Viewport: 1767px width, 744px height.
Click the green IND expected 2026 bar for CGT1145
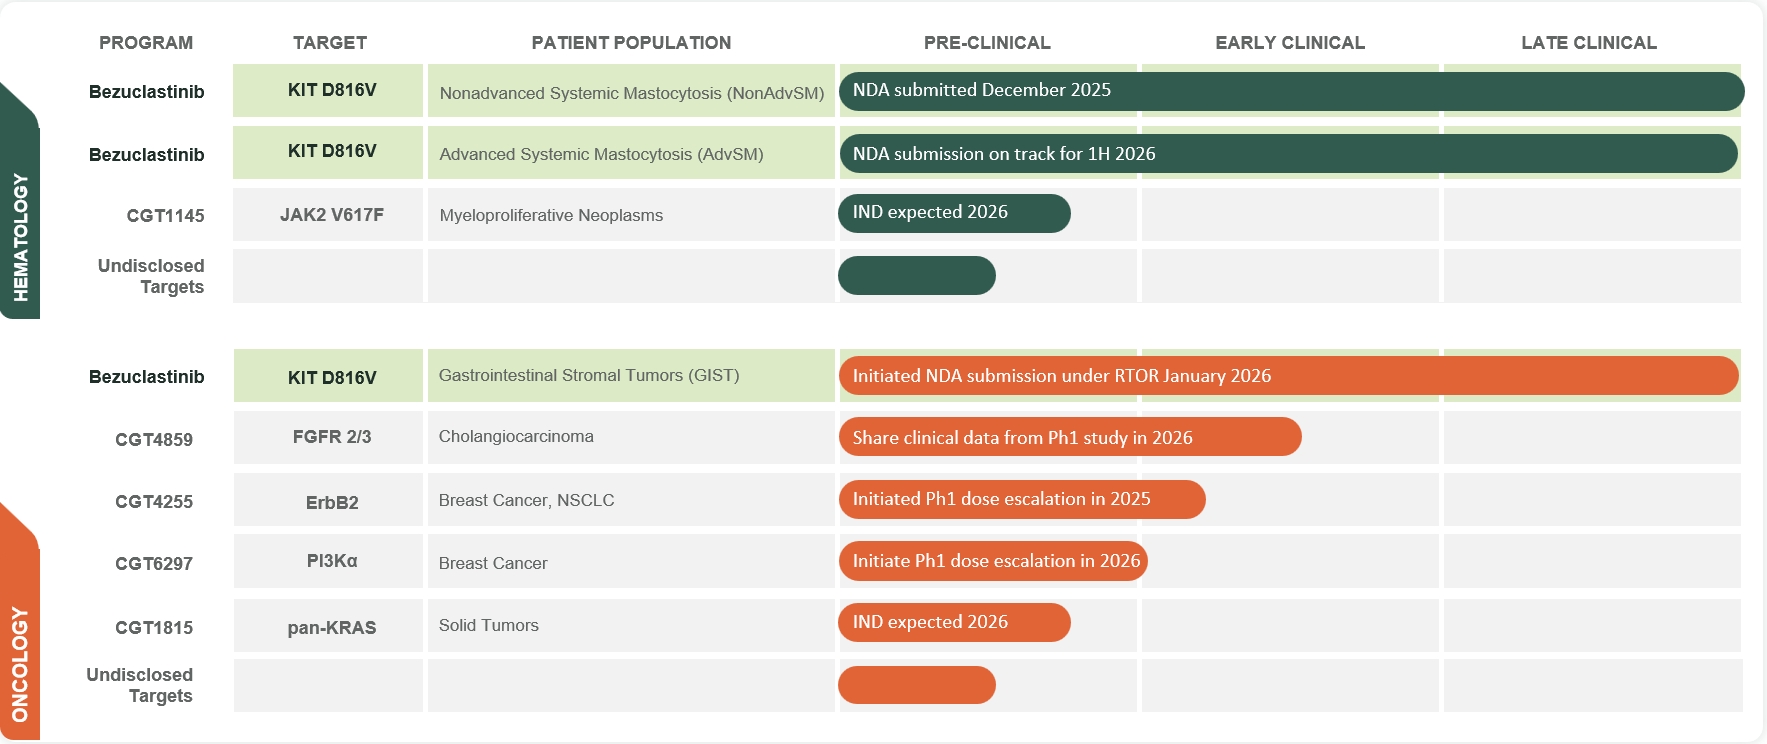pos(954,213)
